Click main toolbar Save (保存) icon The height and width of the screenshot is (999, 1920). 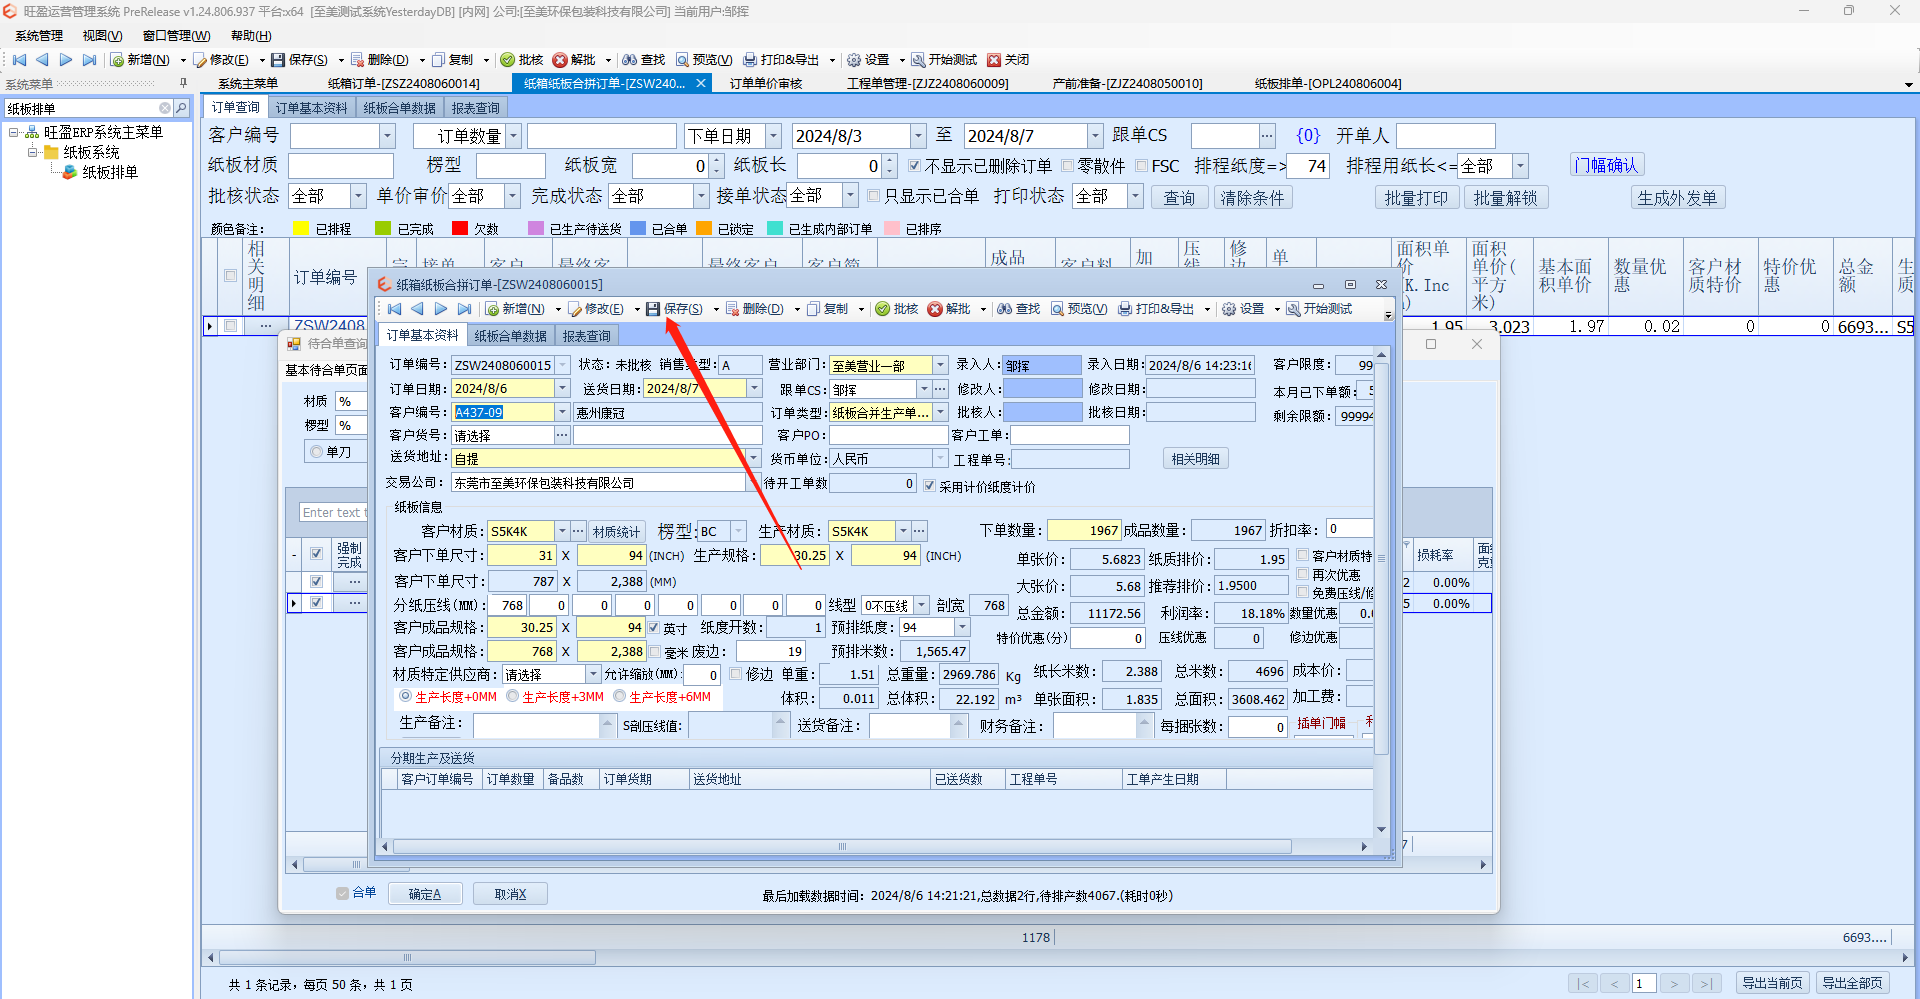(278, 60)
